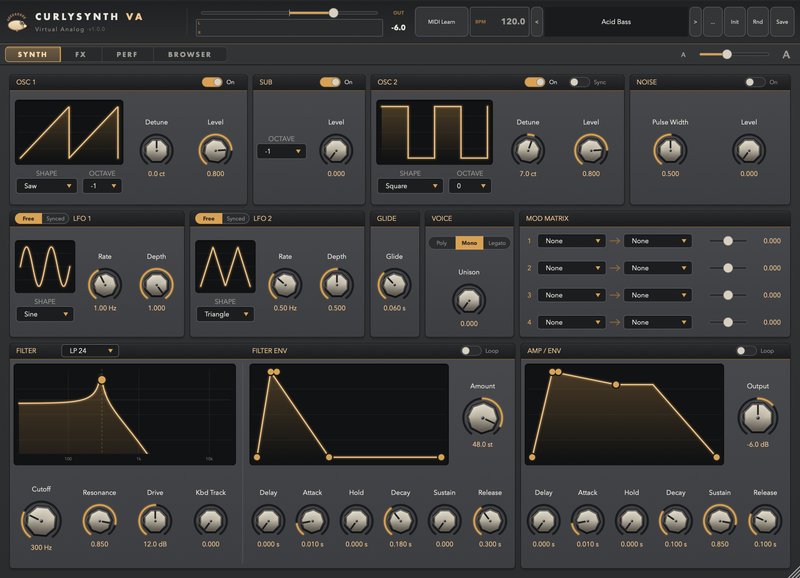The image size is (800, 578).
Task: Click the Save preset button
Action: click(x=782, y=22)
